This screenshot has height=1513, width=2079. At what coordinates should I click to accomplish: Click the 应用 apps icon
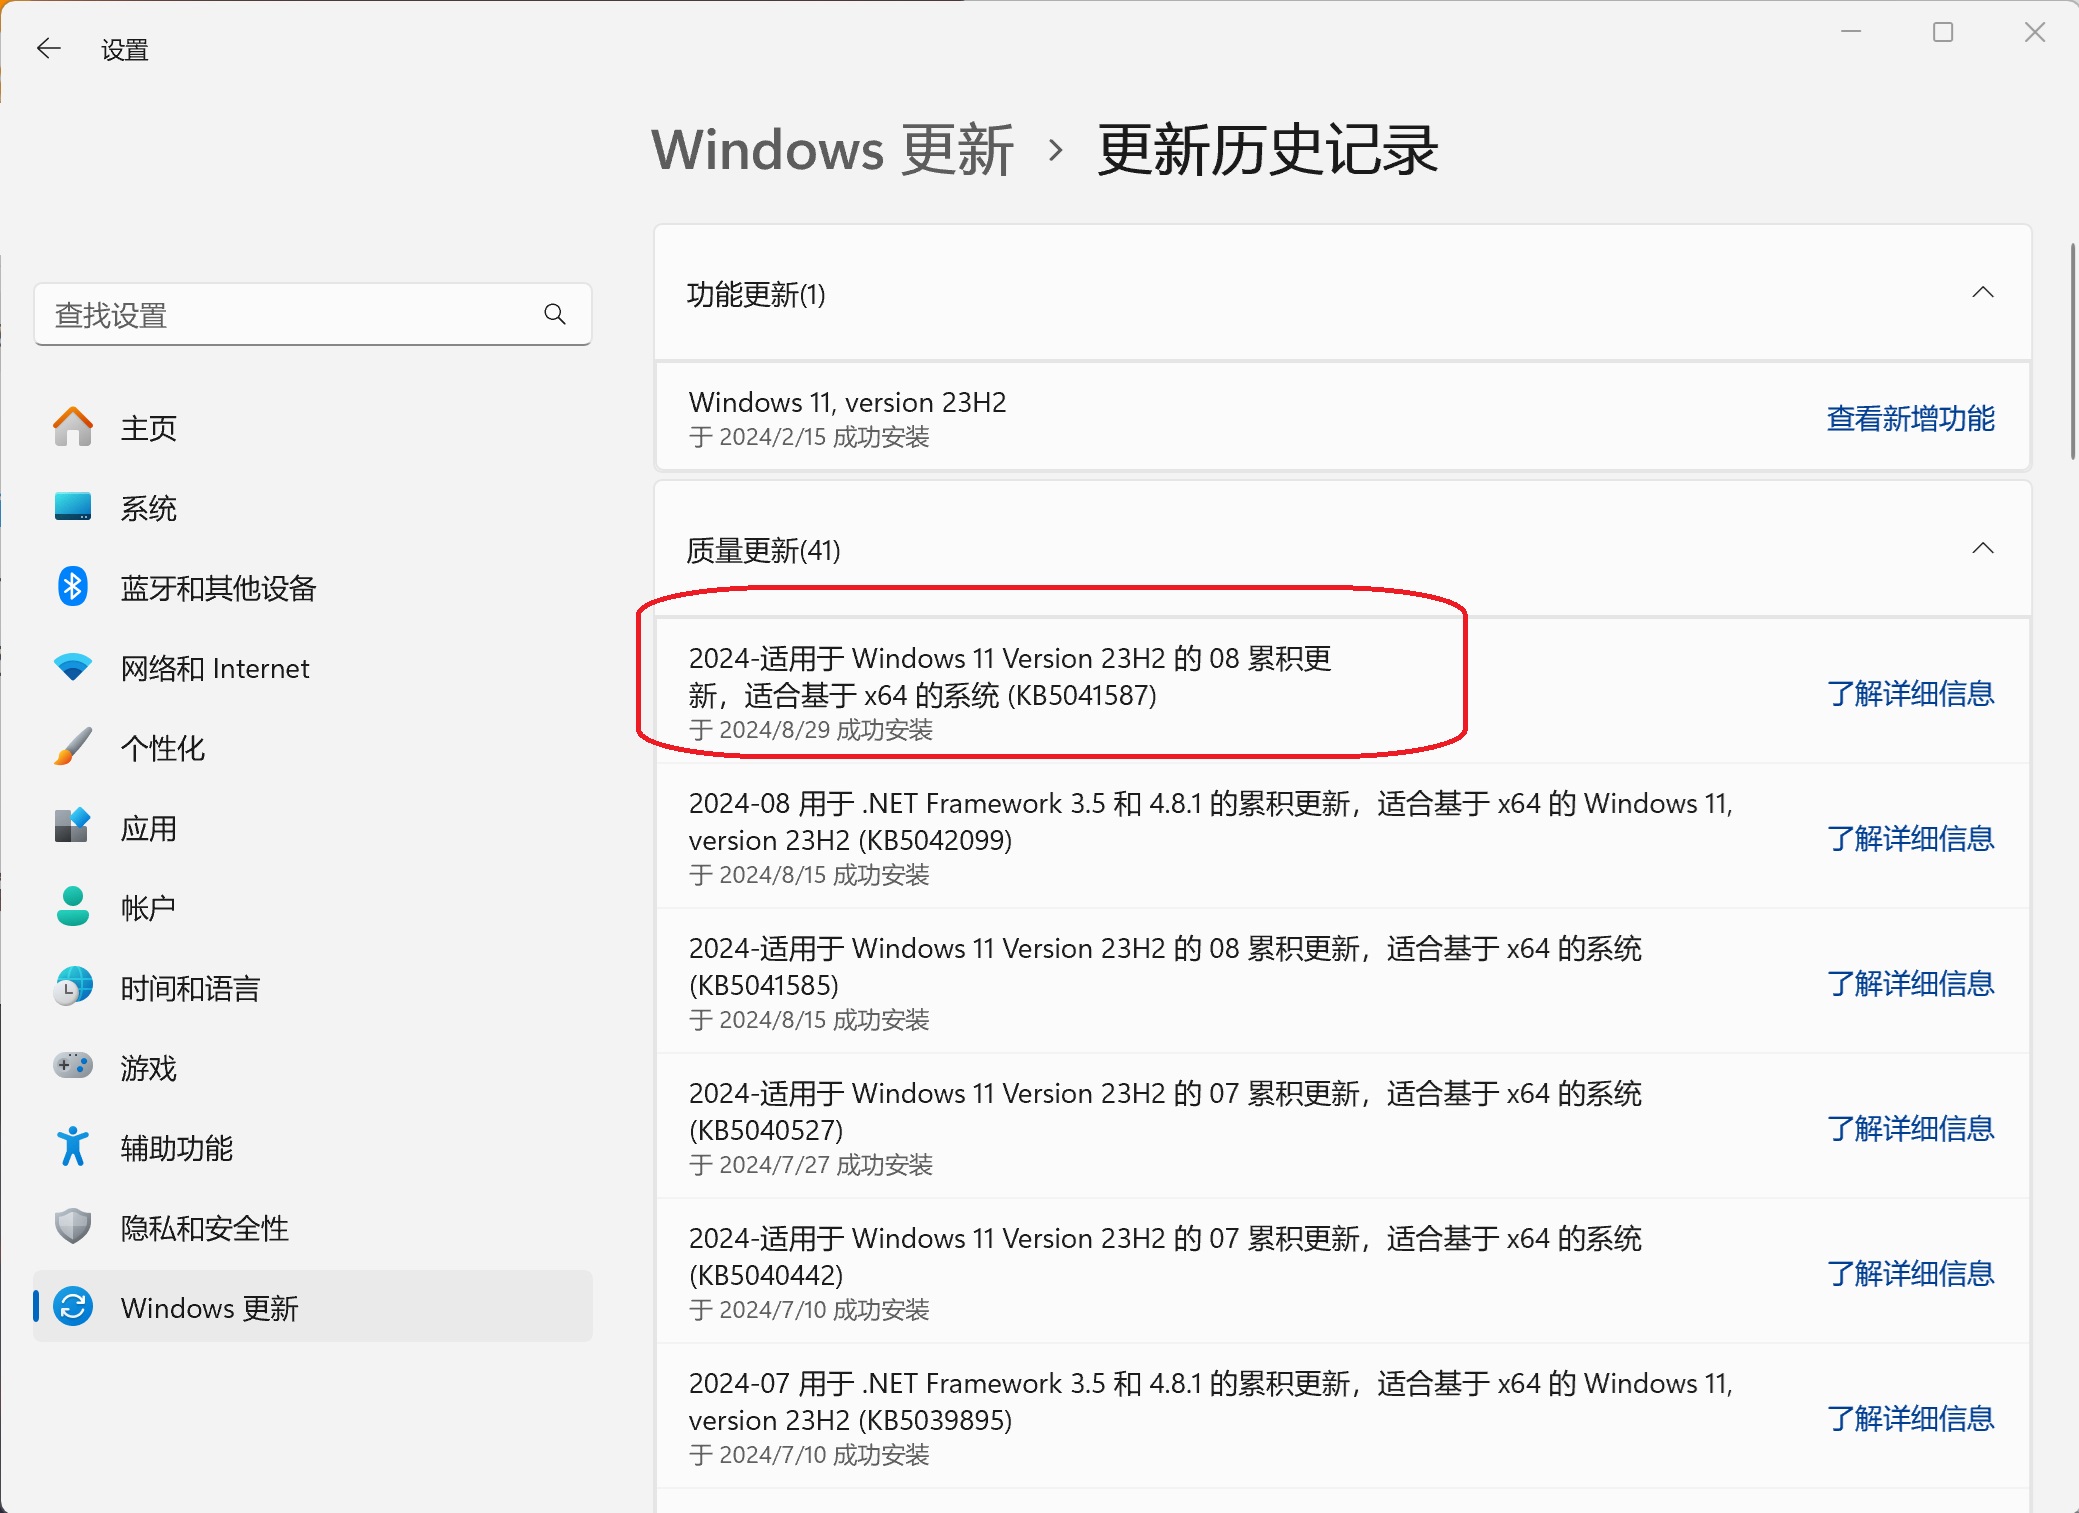click(x=72, y=827)
